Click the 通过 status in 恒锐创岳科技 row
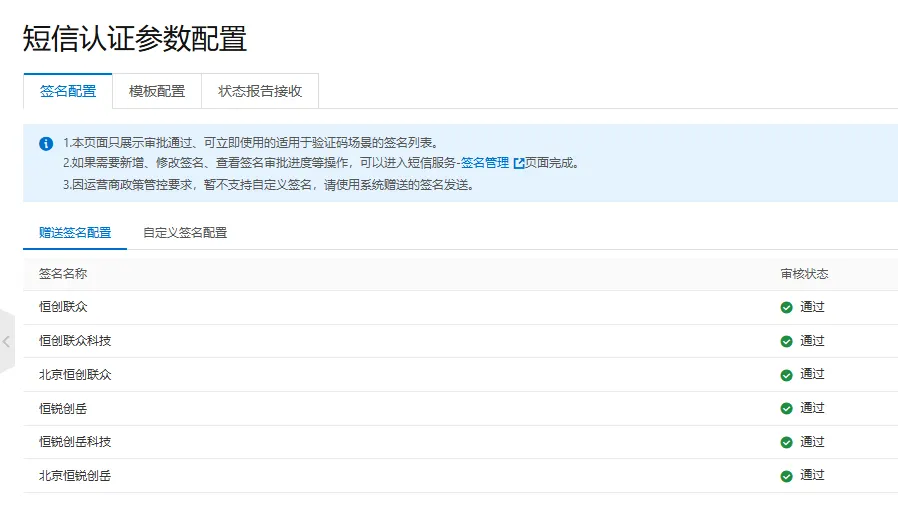 tap(812, 441)
